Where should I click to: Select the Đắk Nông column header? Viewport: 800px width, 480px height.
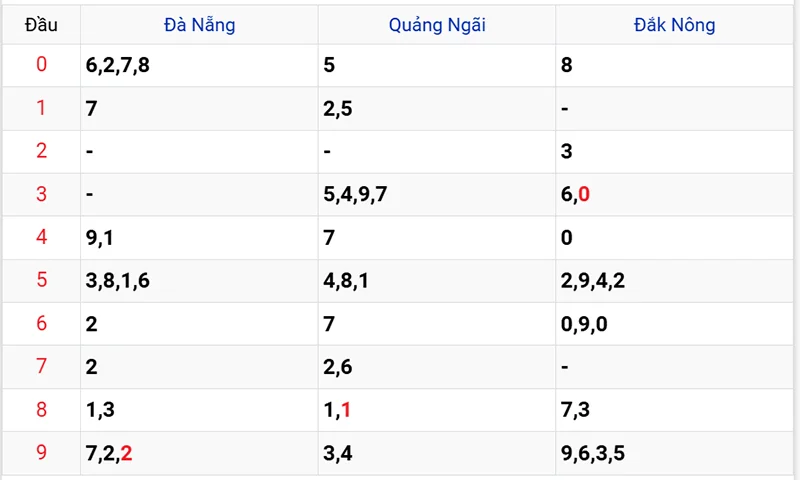click(675, 25)
